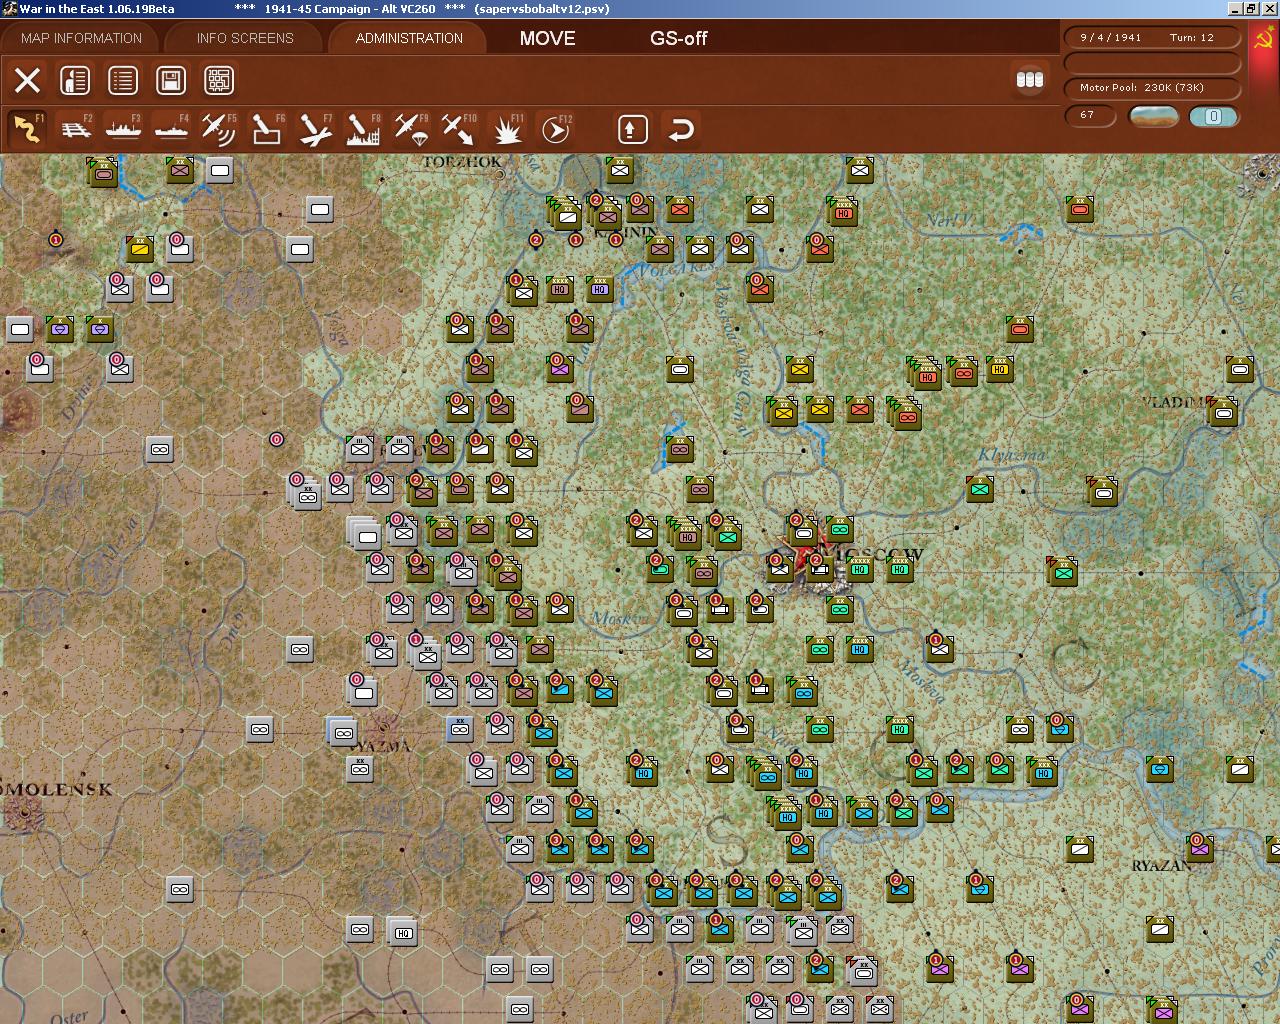1280x1024 pixels.
Task: Open the hotkey grid icon
Action: click(219, 80)
